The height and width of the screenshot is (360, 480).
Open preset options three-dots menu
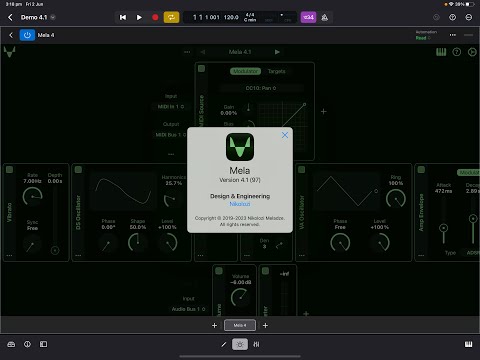[x=187, y=52]
